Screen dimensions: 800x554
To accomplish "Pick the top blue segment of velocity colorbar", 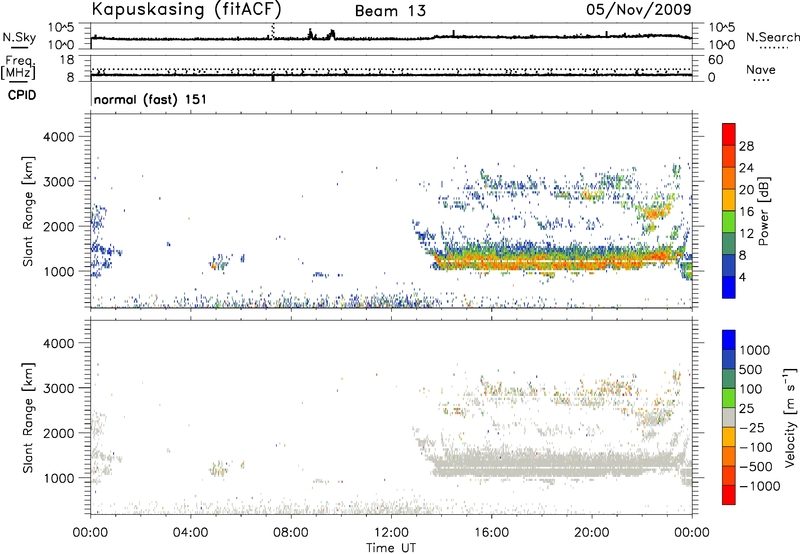I will click(729, 340).
